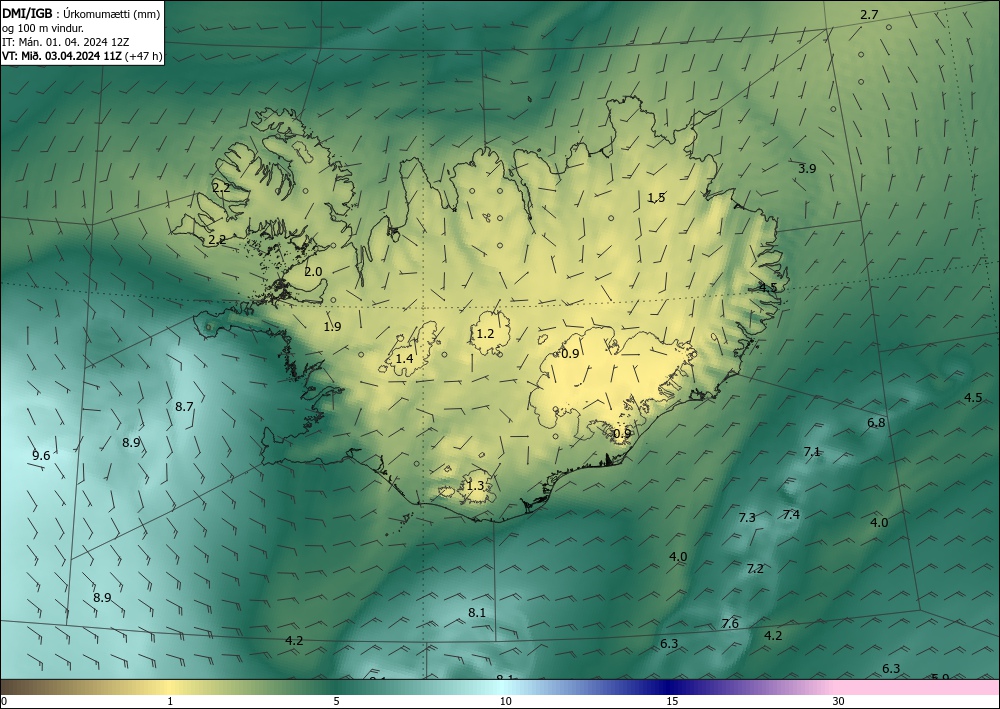Select the 7.6 value on the map
This screenshot has height=709, width=1000.
pos(730,624)
